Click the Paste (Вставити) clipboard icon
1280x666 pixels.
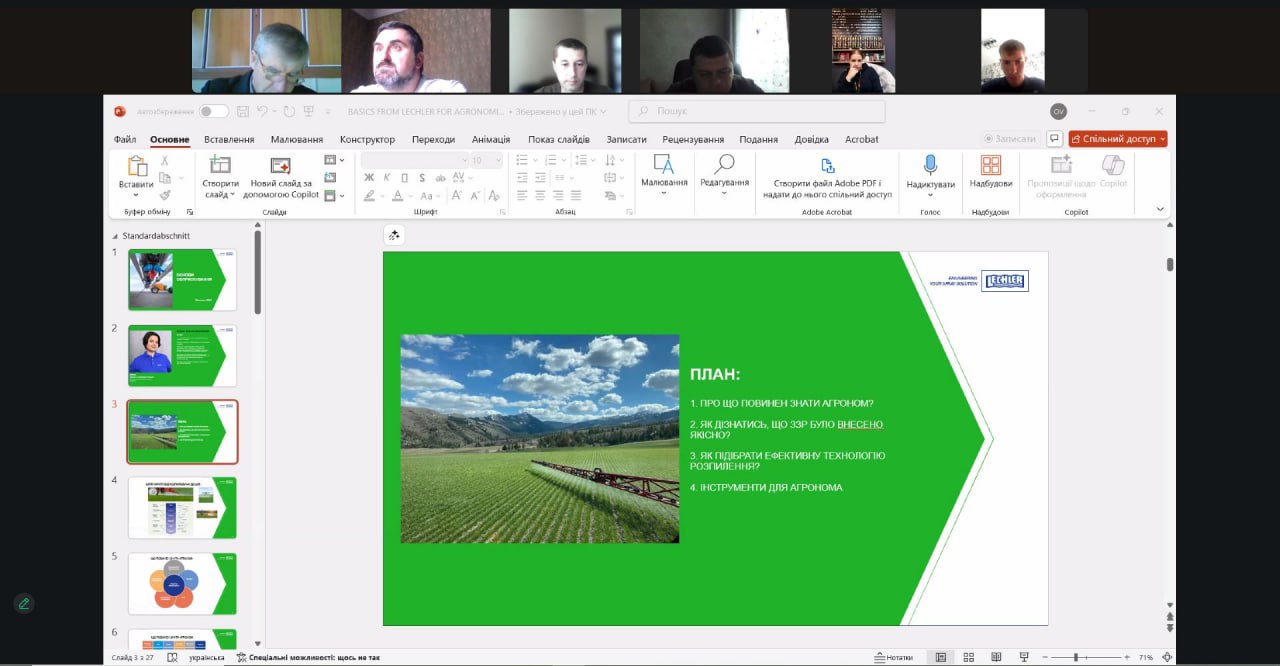point(137,167)
